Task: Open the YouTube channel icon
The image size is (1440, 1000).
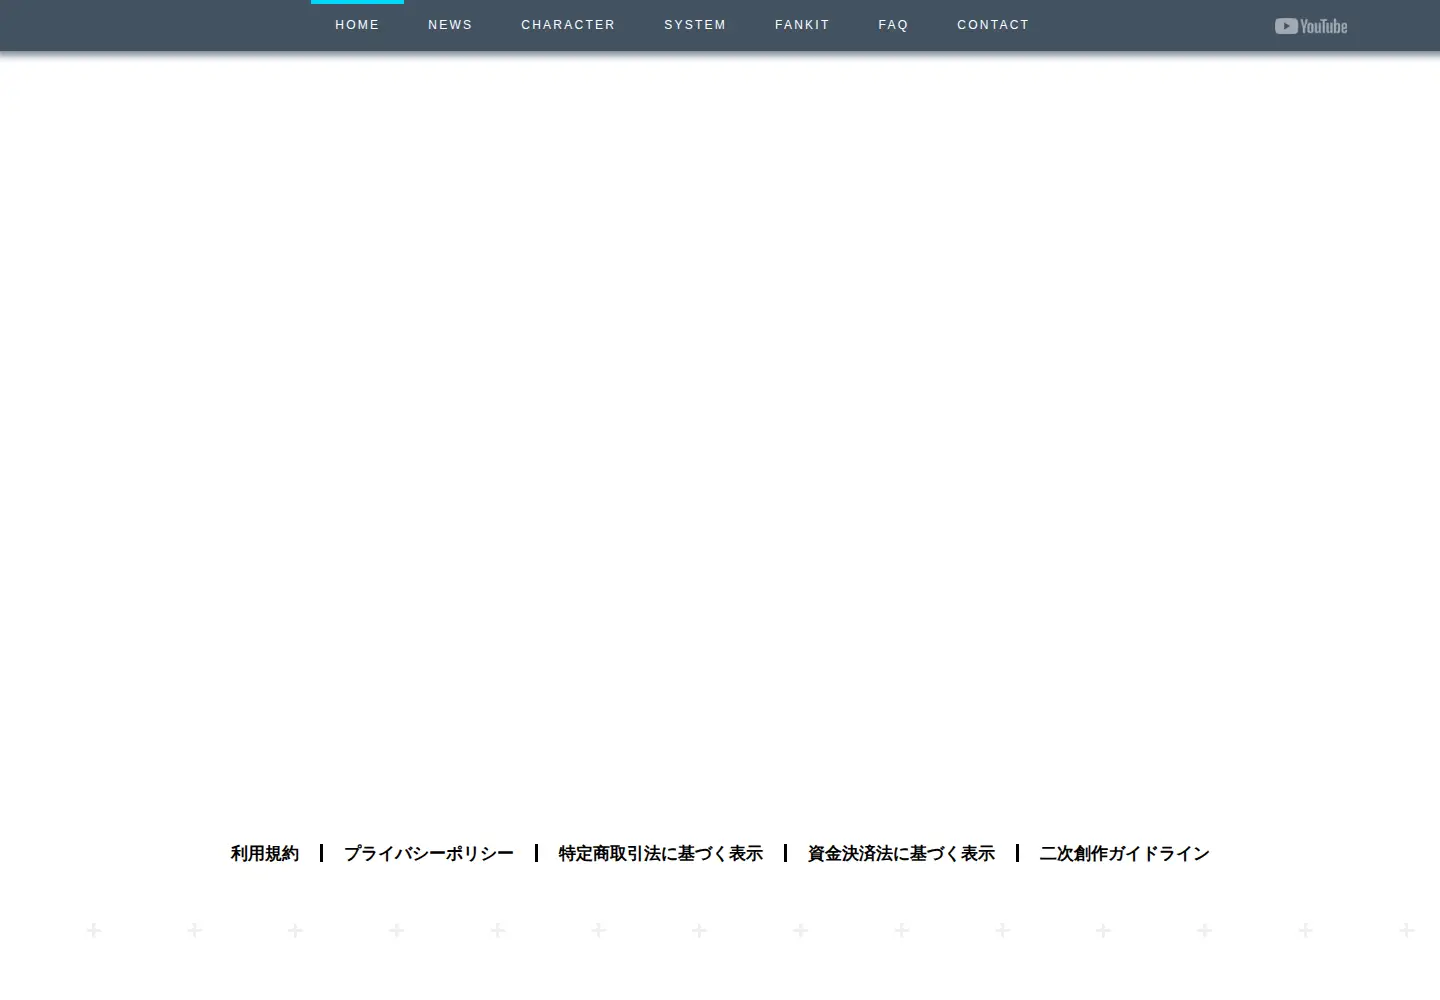Action: click(x=1310, y=26)
